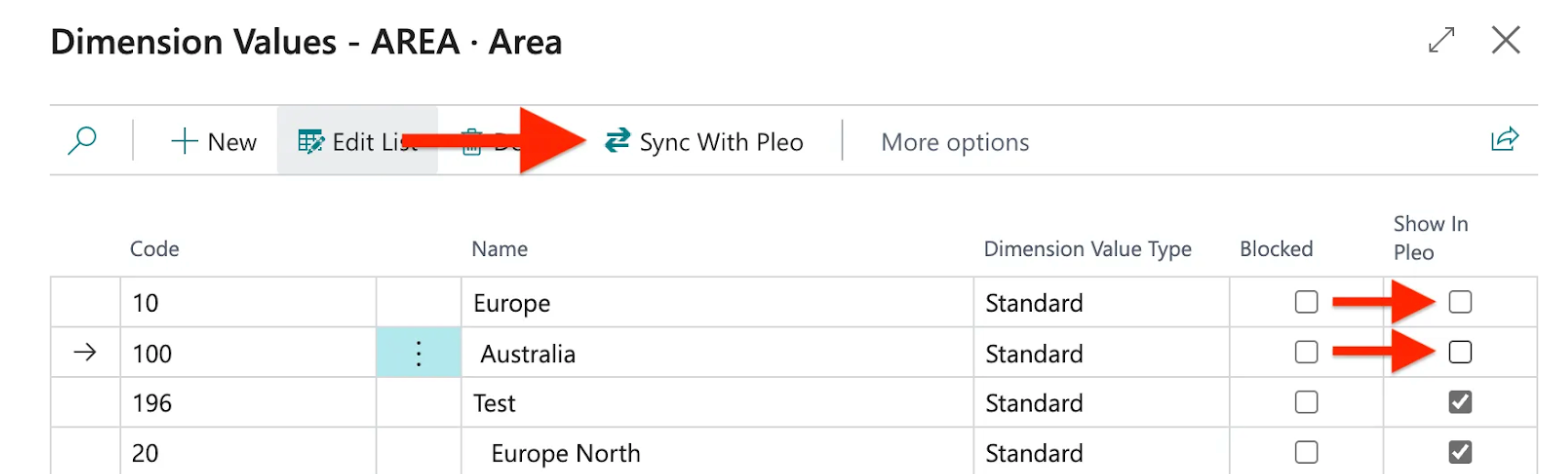Tick Blocked checkbox for Europe
Image resolution: width=1544 pixels, height=474 pixels.
[x=1306, y=302]
